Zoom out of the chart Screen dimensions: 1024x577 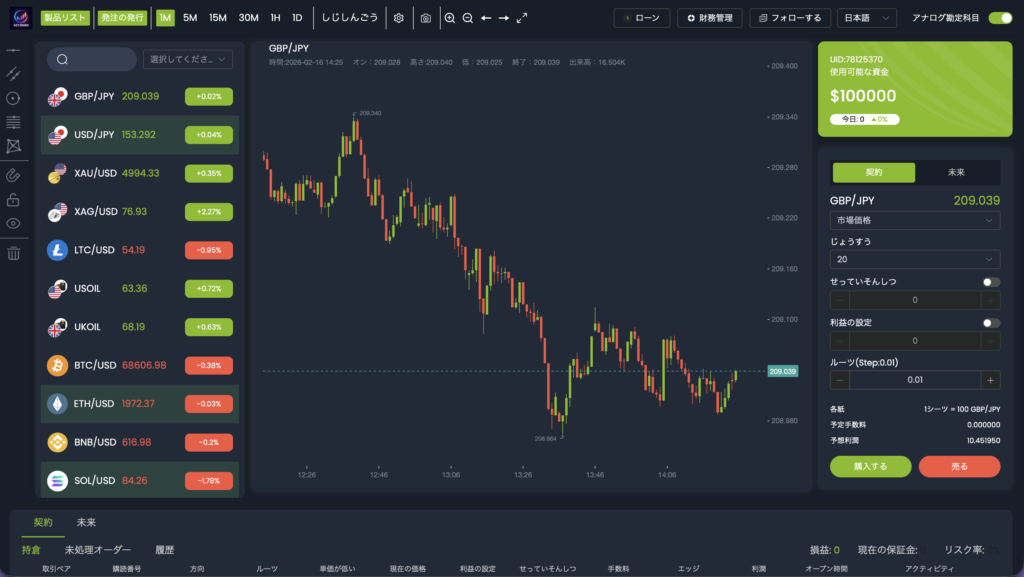click(x=468, y=18)
